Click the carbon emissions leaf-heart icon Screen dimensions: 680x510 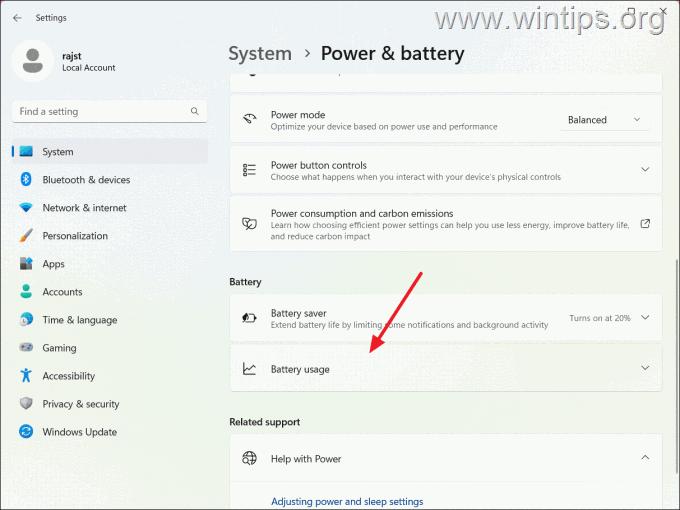(x=249, y=224)
